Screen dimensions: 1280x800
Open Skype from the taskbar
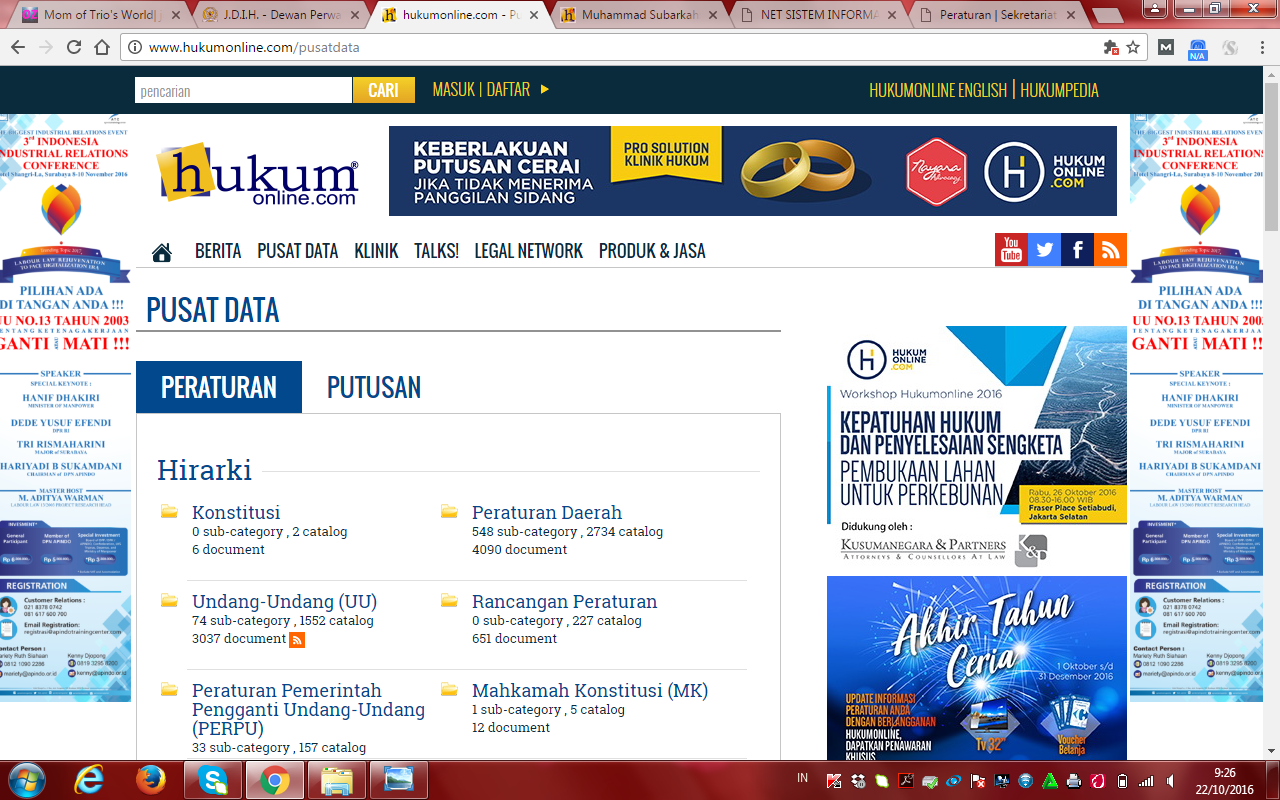(213, 780)
